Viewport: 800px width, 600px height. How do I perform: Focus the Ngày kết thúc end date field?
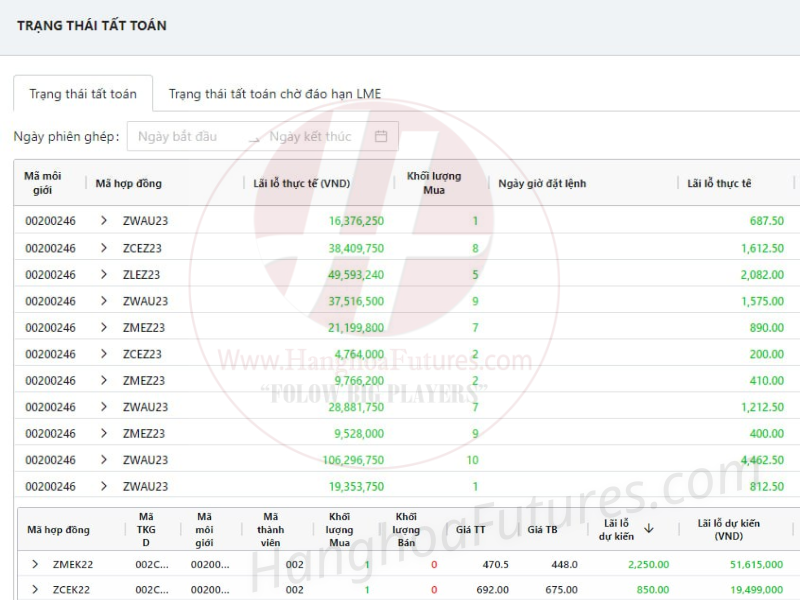click(x=310, y=137)
